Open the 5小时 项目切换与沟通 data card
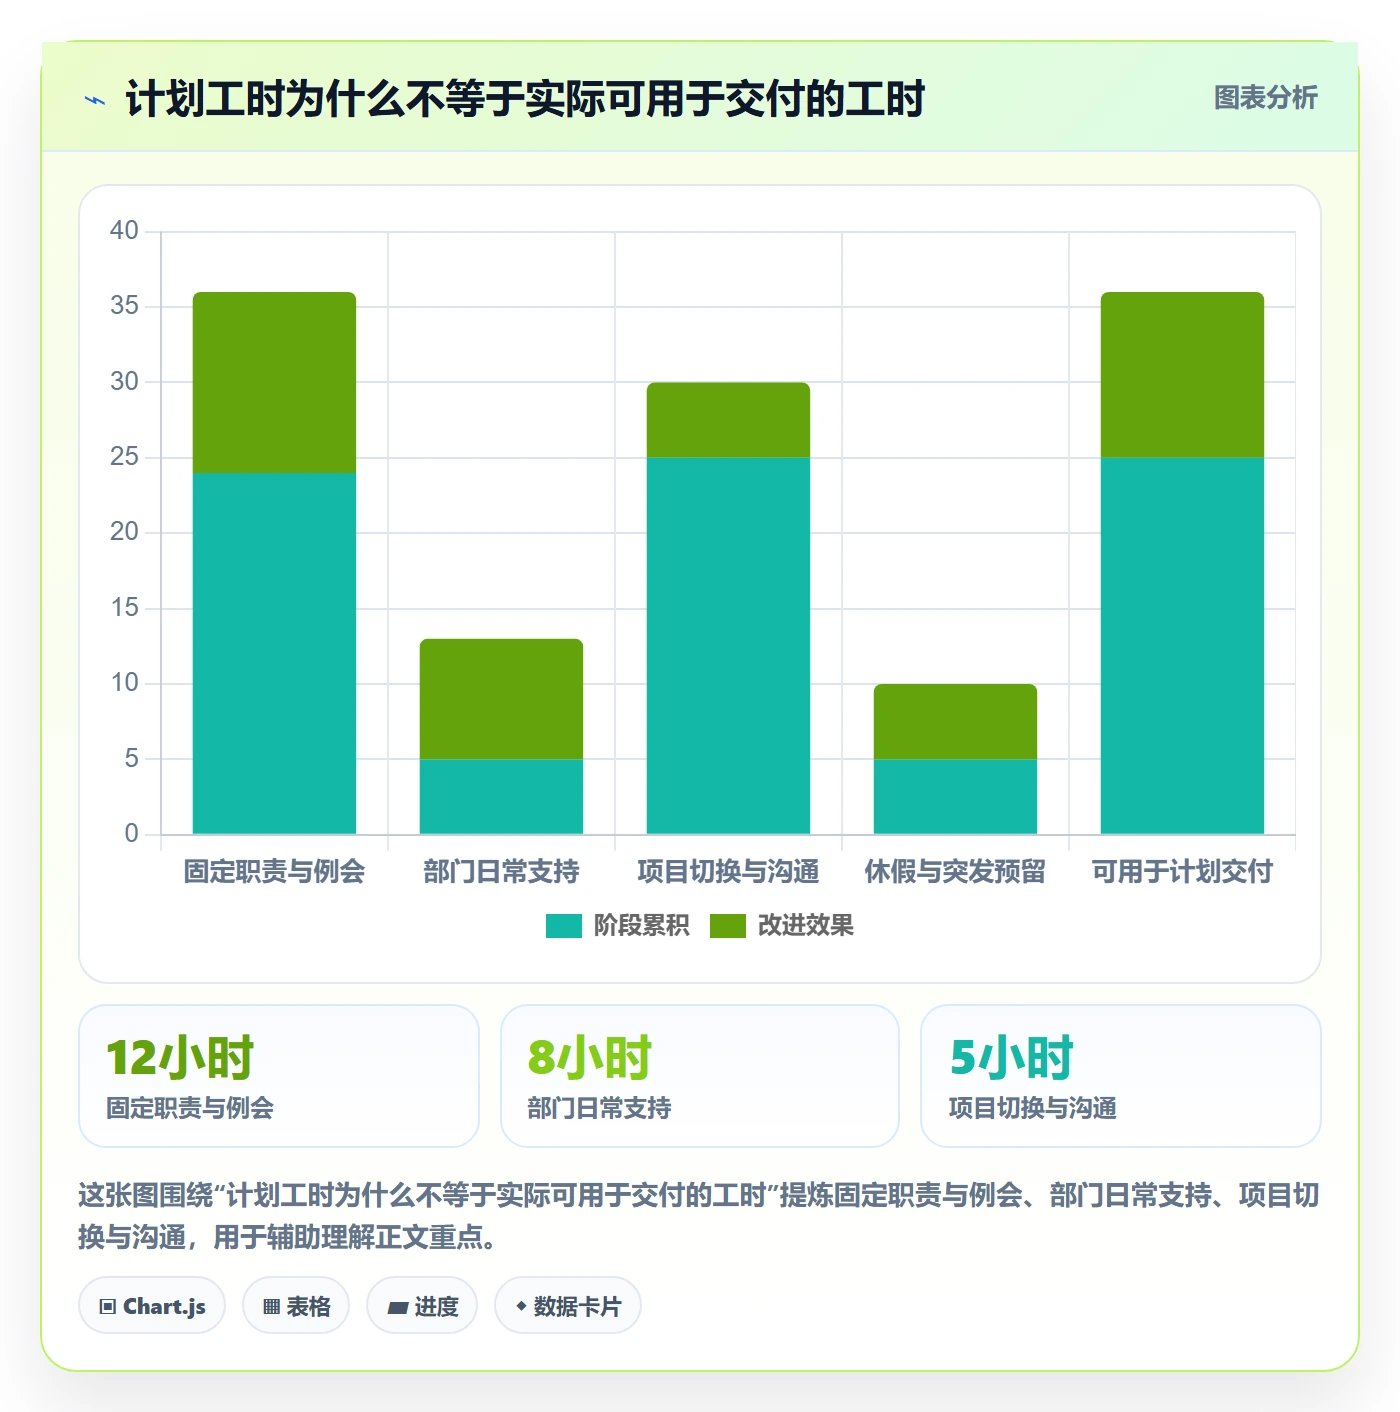1400x1412 pixels. [x=1121, y=1076]
